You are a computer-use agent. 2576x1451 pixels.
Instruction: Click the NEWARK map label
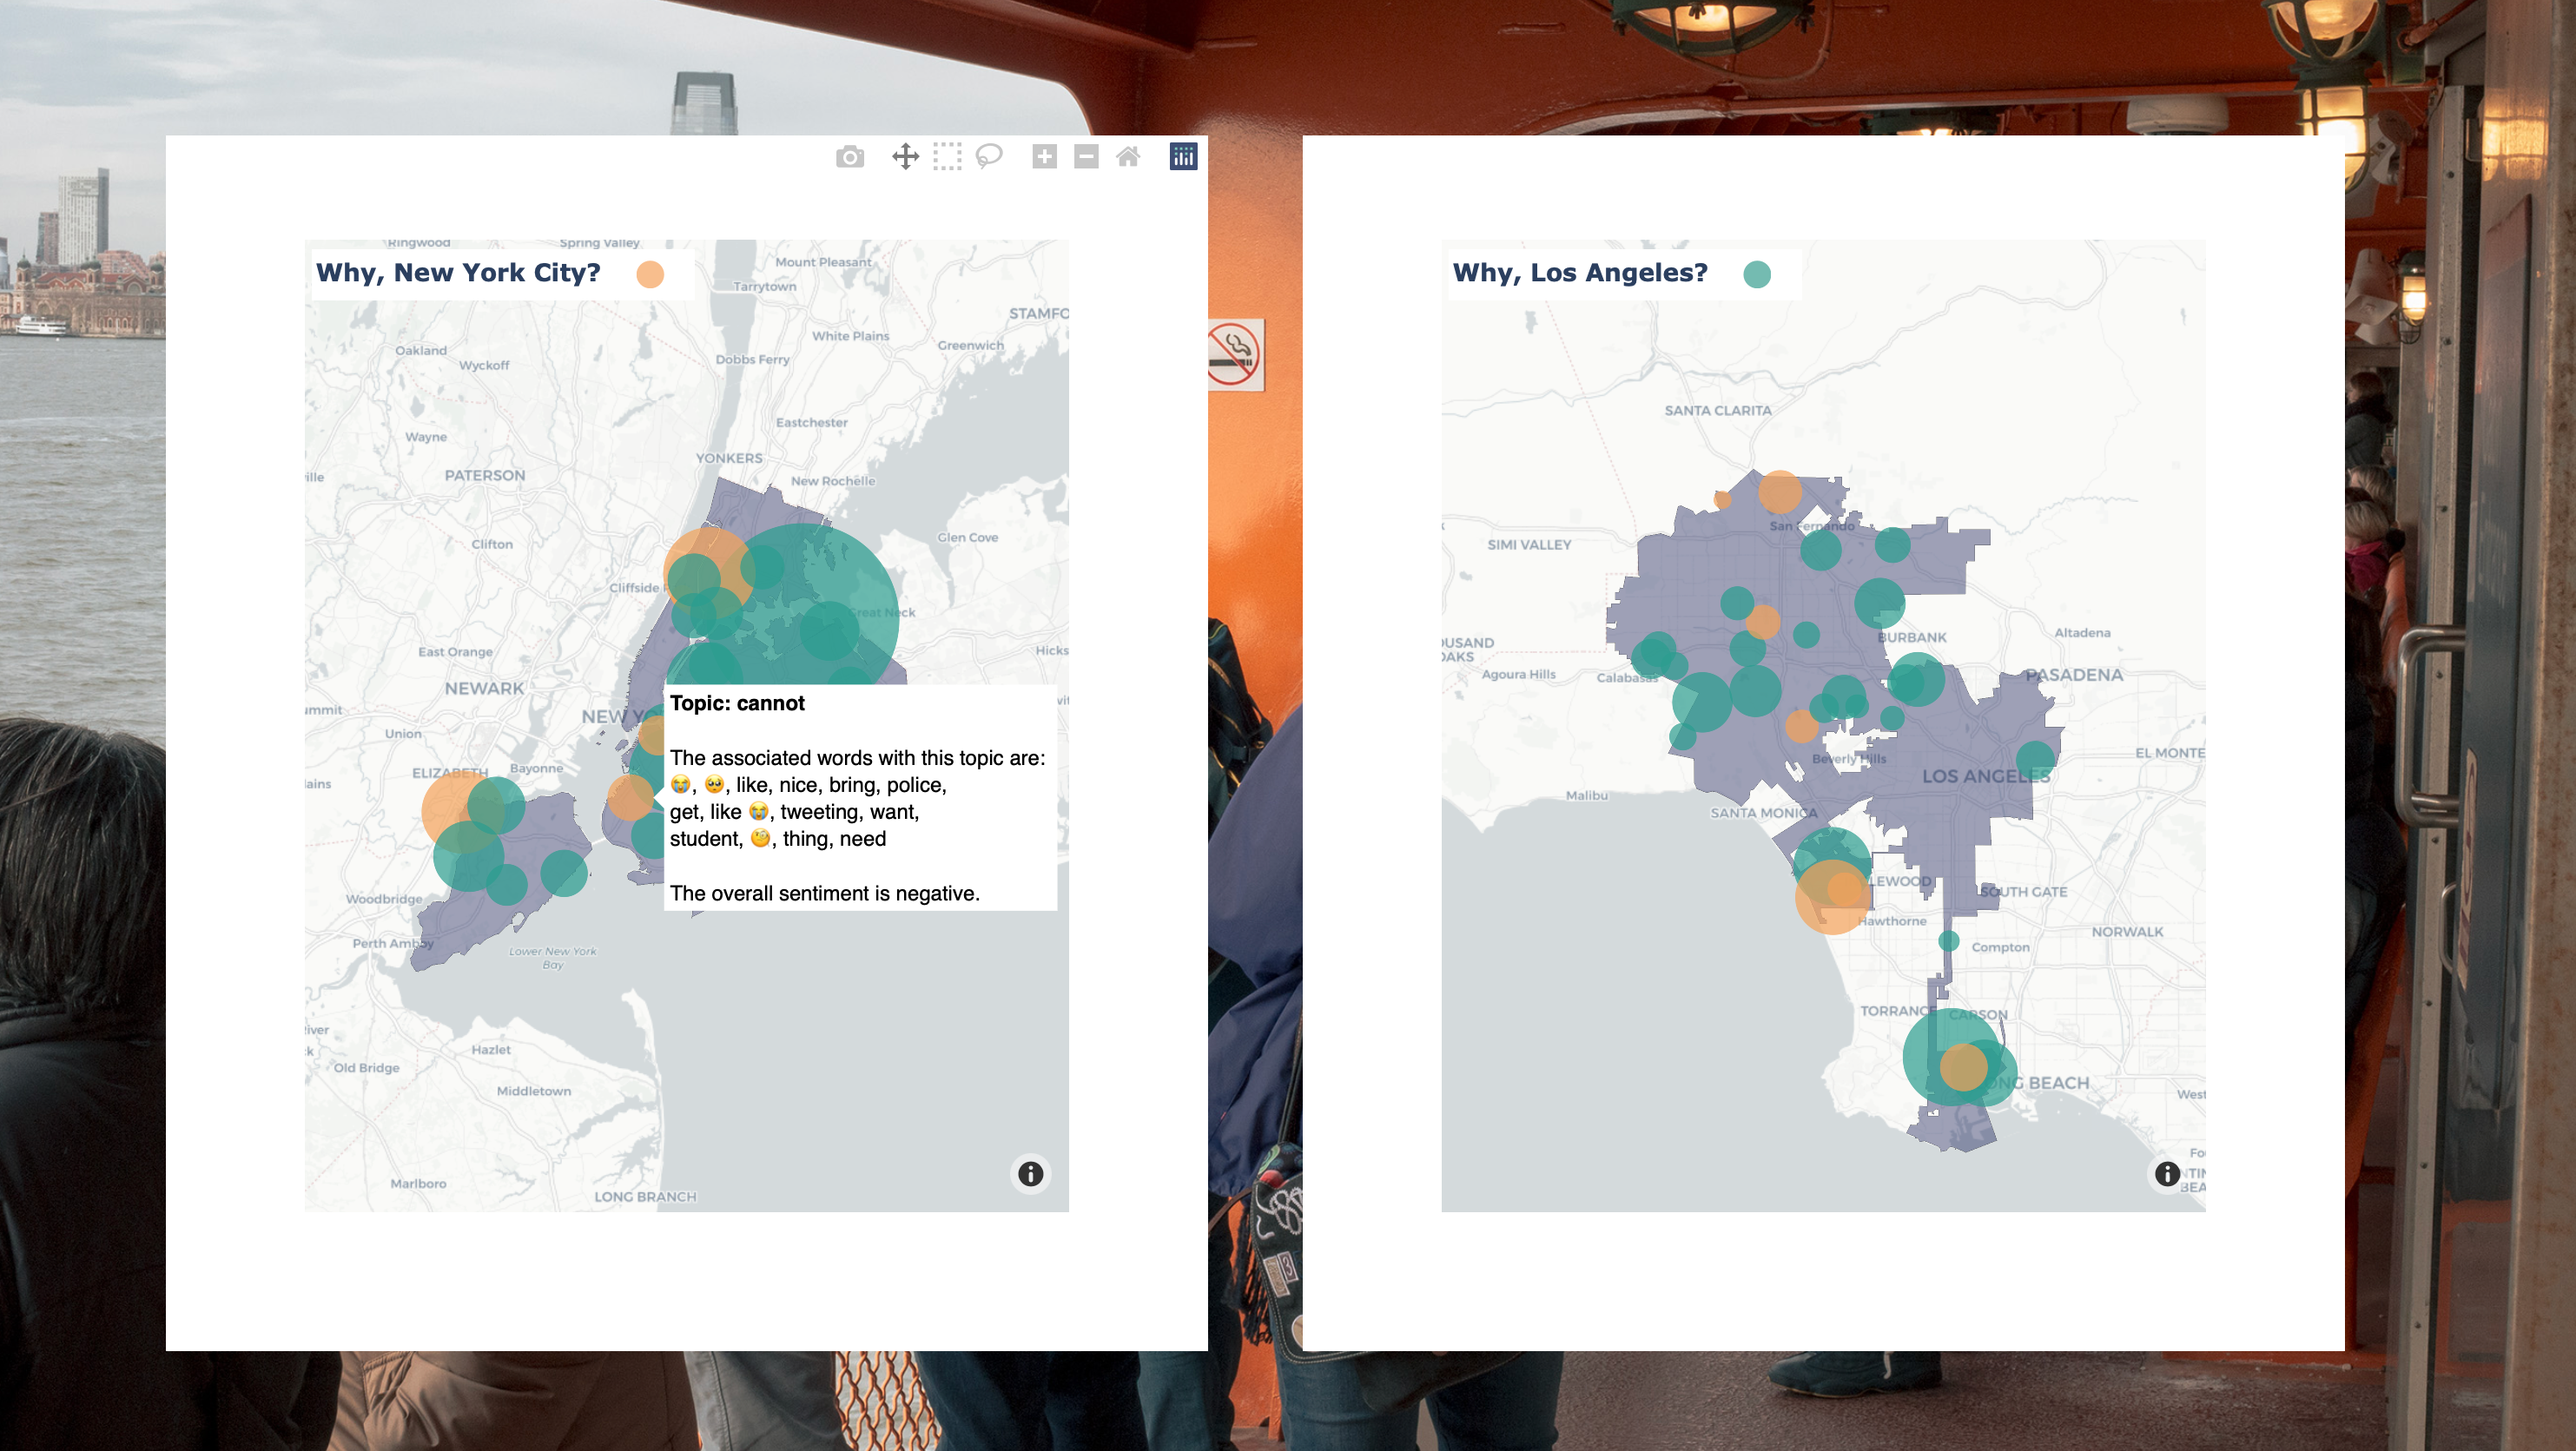(x=484, y=688)
